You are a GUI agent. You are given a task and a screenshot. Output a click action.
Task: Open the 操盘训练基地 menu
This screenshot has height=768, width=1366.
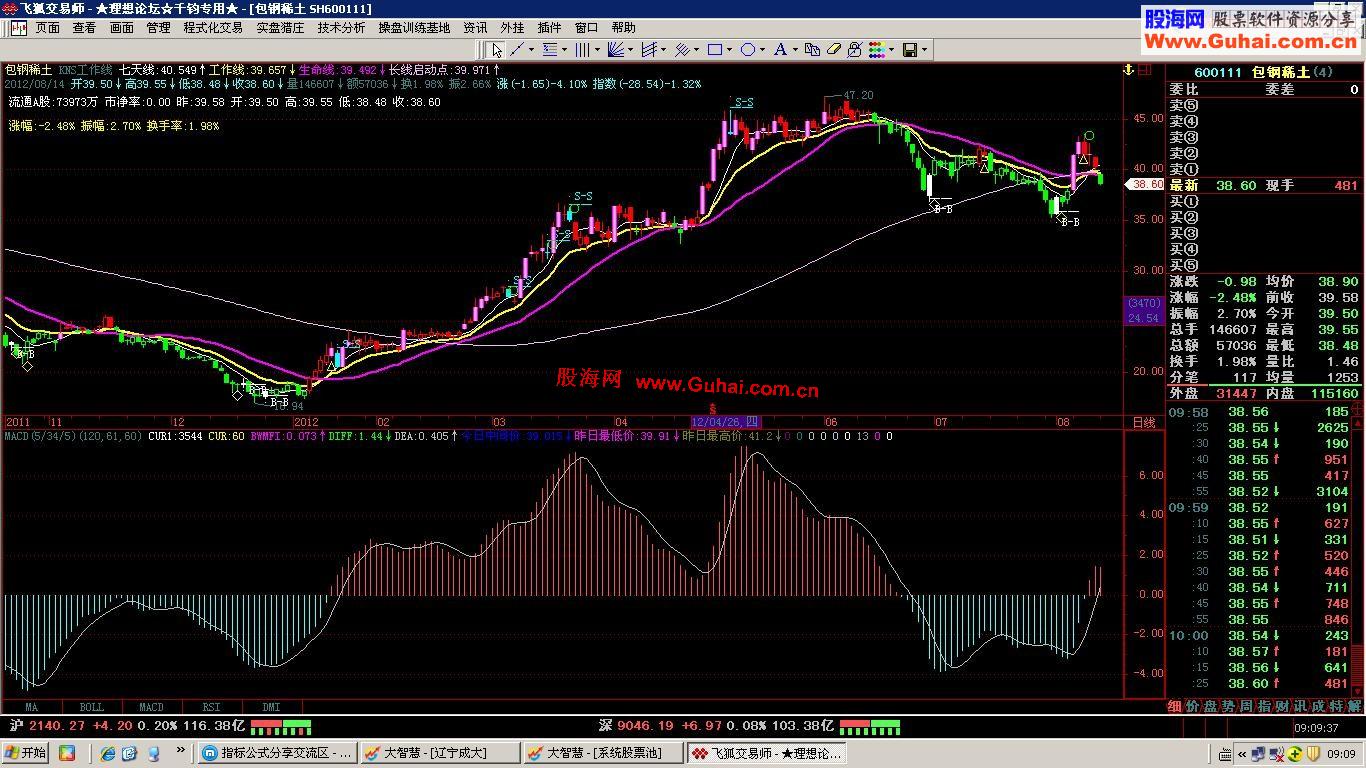point(414,28)
